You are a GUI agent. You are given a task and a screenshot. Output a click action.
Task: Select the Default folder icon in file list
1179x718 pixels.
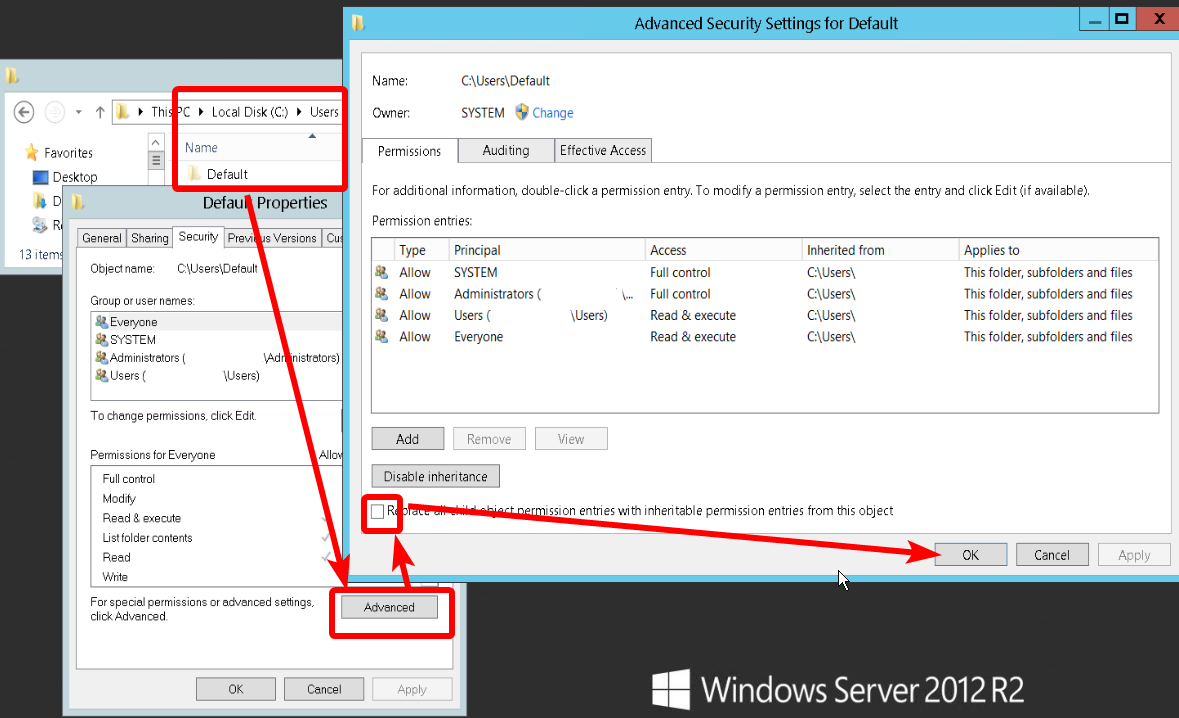195,174
